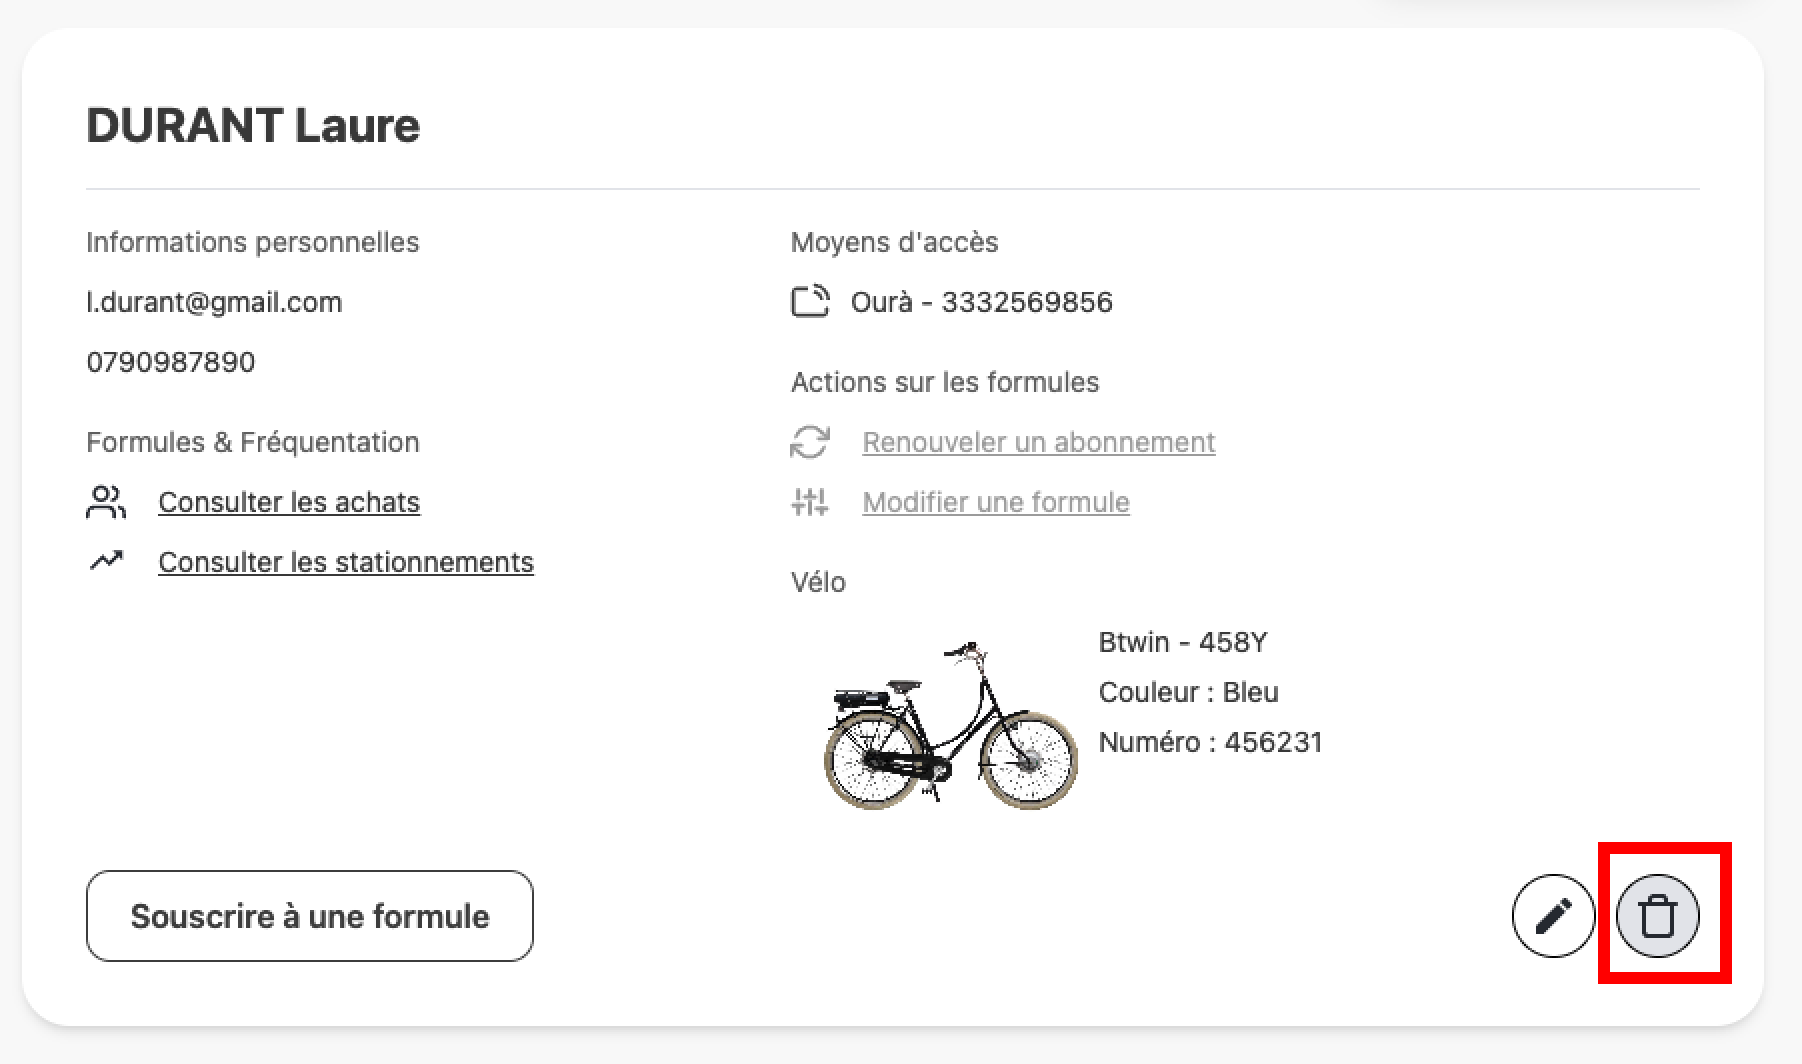Follow the Renouveler un abonnement link
1802x1064 pixels.
point(1039,442)
